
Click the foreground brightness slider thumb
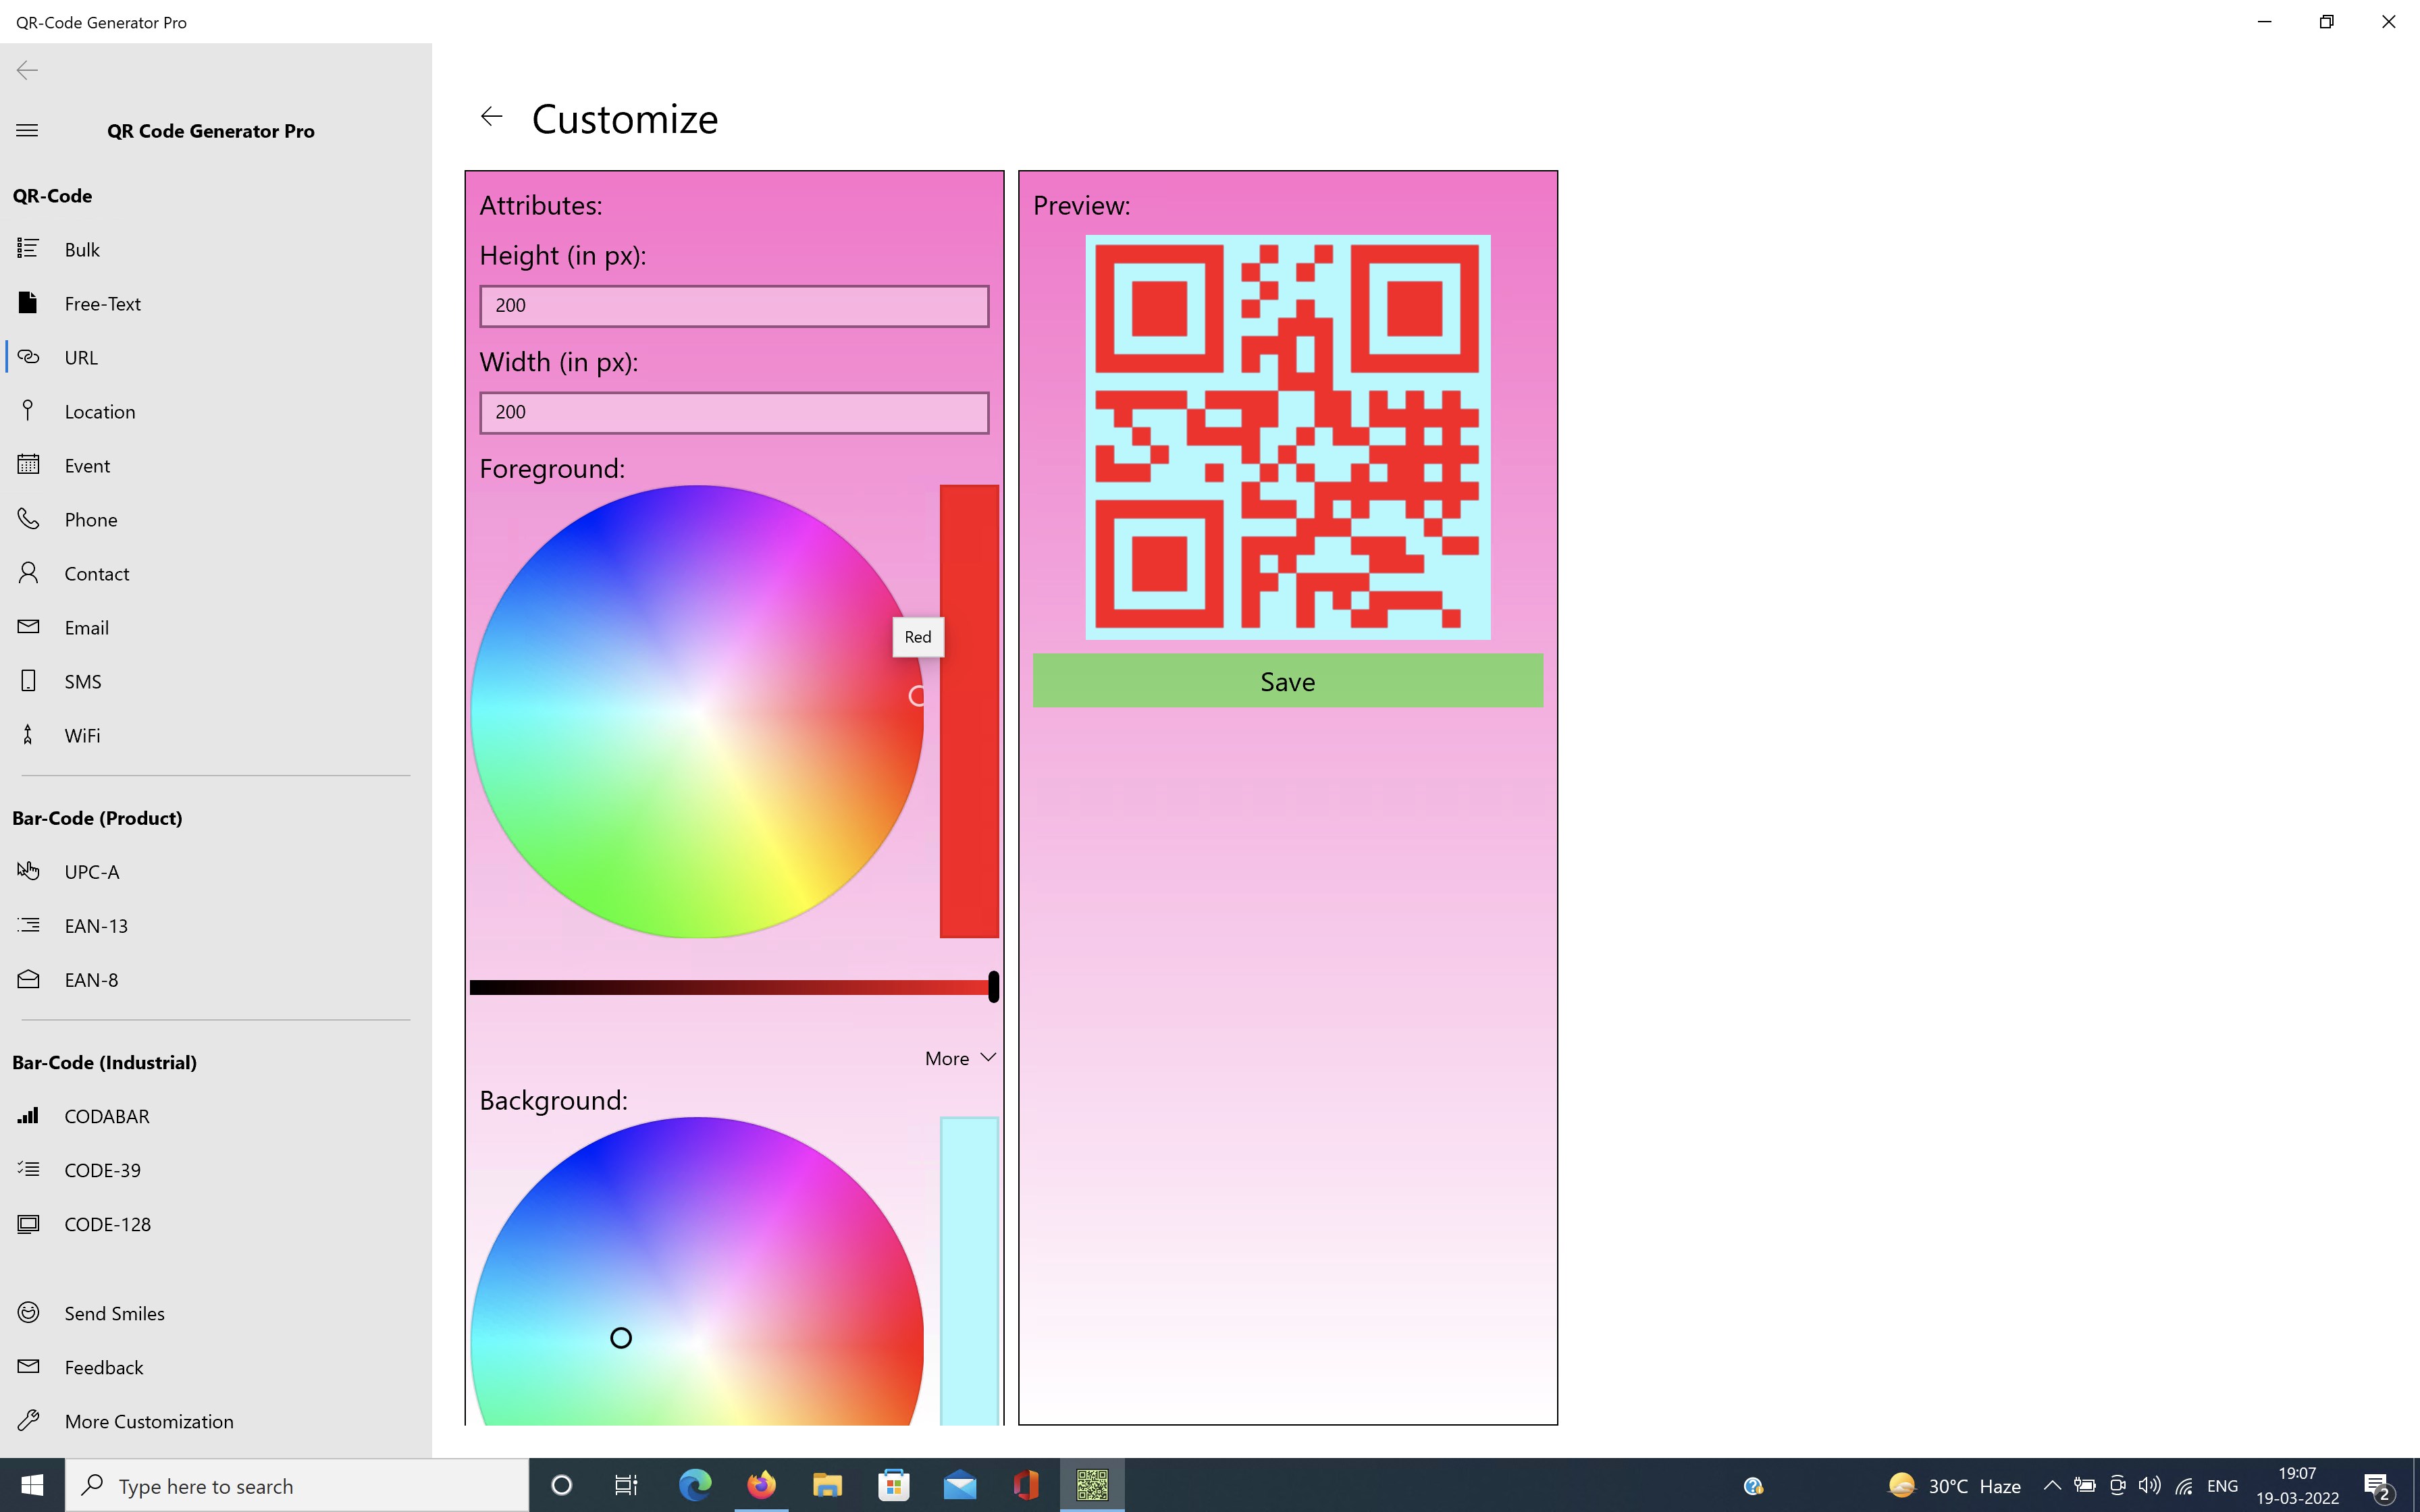993,987
